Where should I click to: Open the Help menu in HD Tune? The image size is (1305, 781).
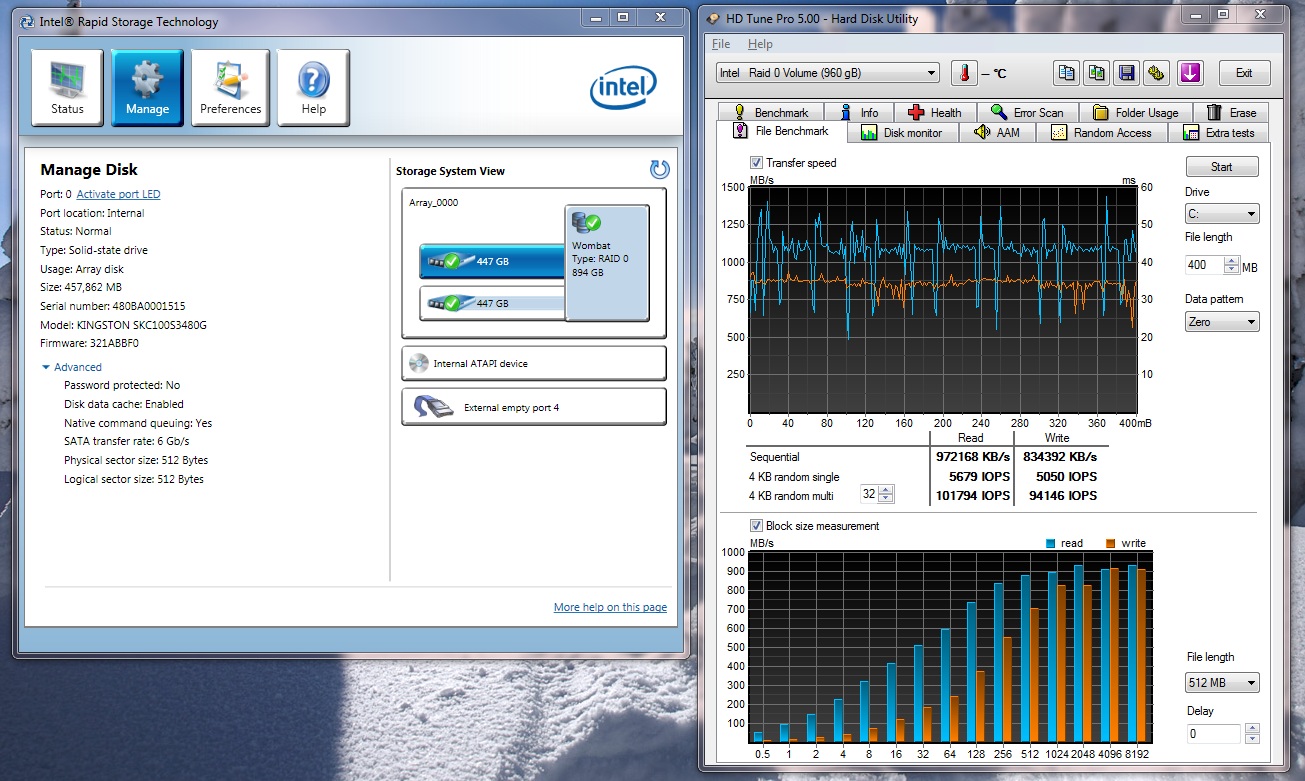[x=760, y=44]
